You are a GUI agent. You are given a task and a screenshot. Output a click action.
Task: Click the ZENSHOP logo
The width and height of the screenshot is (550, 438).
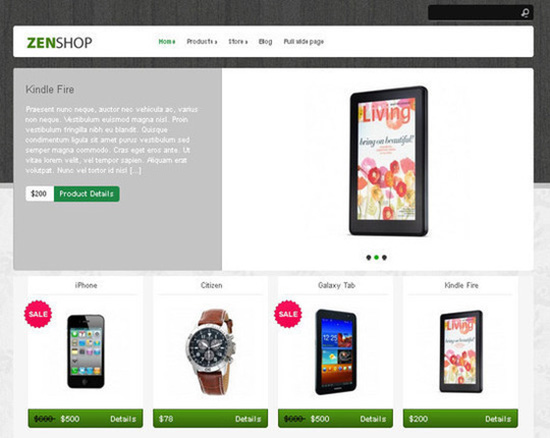tap(59, 43)
